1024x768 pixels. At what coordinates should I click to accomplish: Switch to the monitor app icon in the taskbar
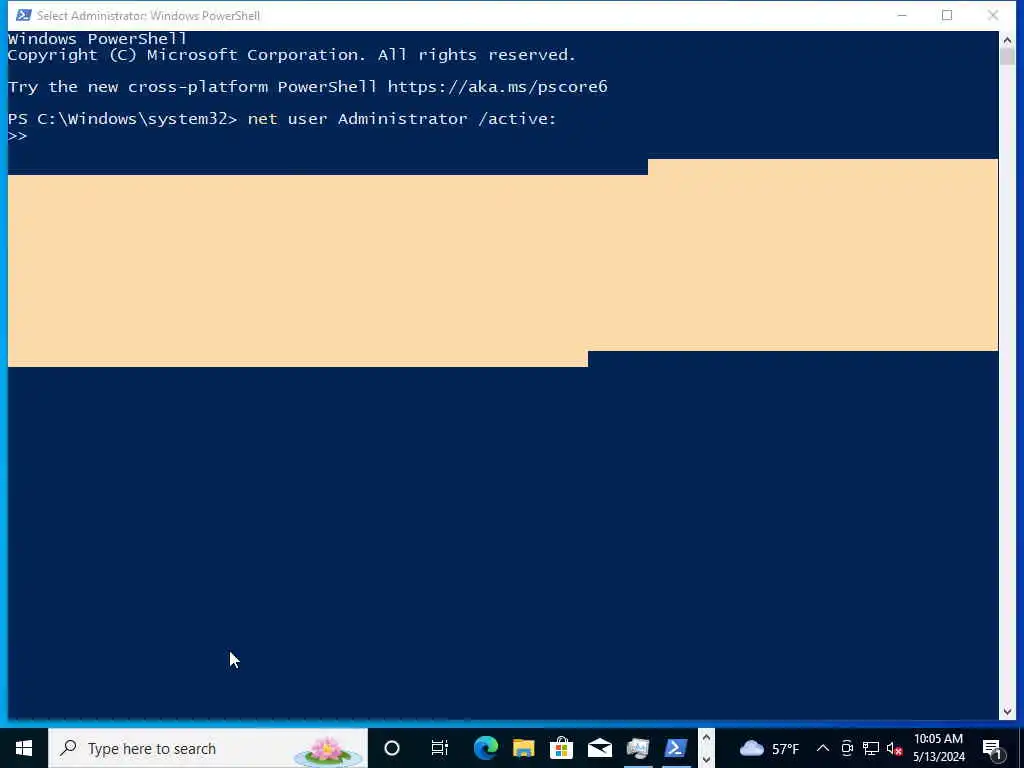(637, 748)
